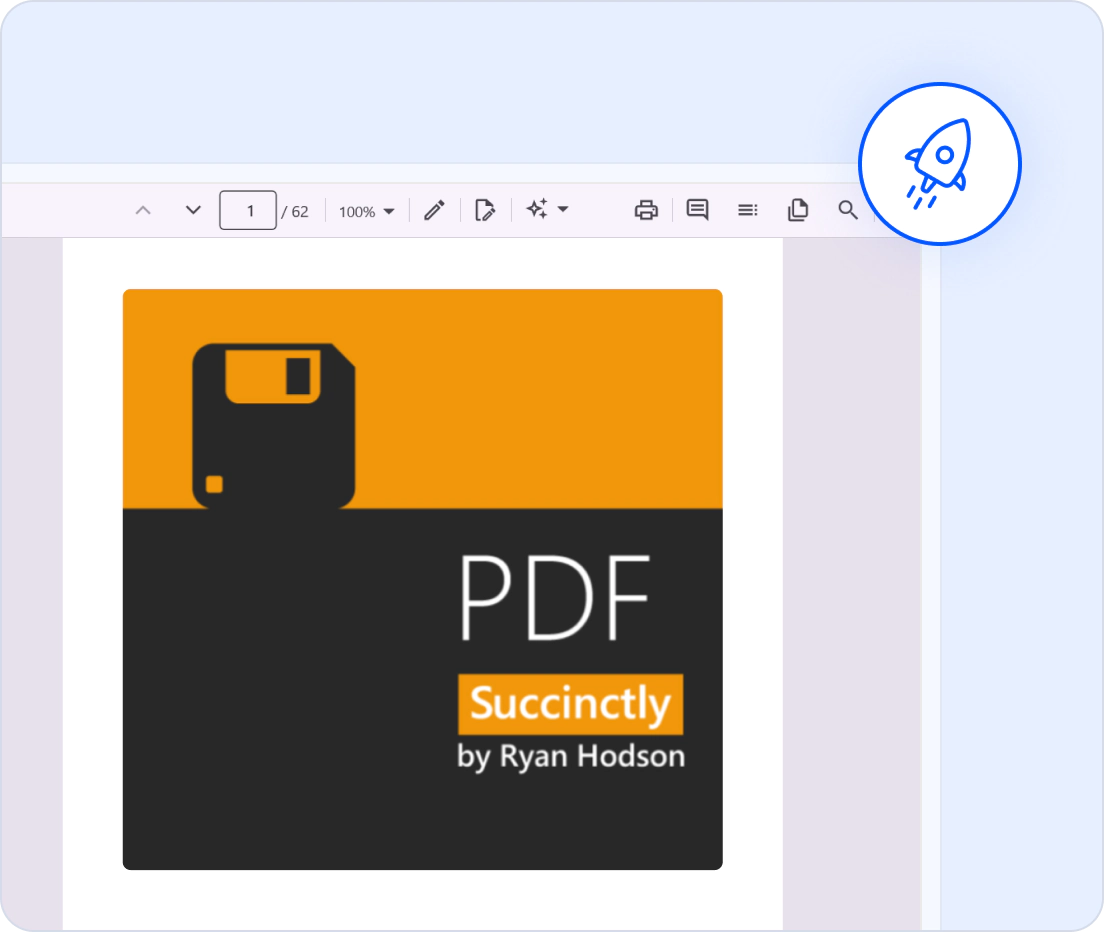Select the pencil annotation tool
1104x932 pixels.
coord(434,210)
